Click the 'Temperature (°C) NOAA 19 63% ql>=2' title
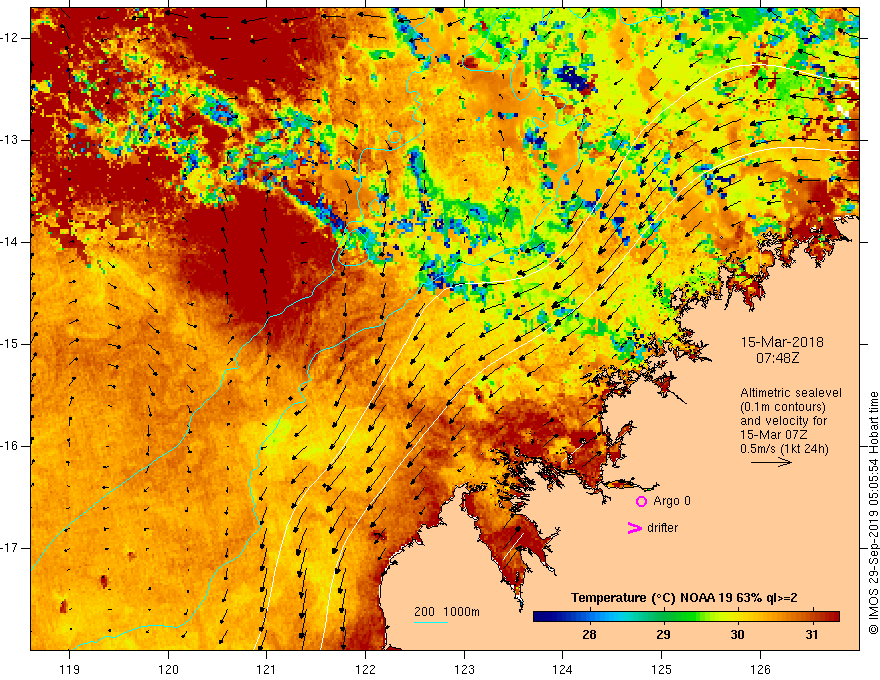This screenshot has height=680, width=880. (x=684, y=598)
